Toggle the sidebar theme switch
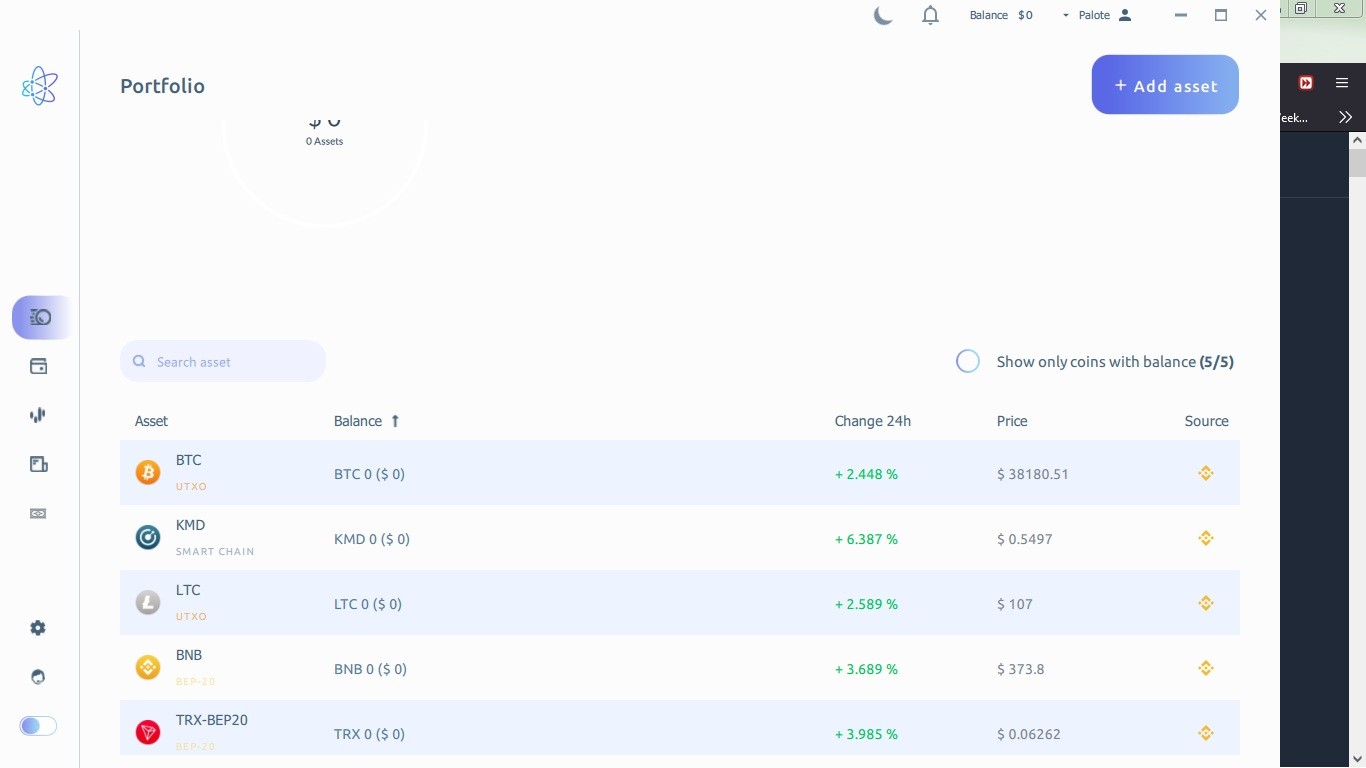The height and width of the screenshot is (768, 1366). 38,726
